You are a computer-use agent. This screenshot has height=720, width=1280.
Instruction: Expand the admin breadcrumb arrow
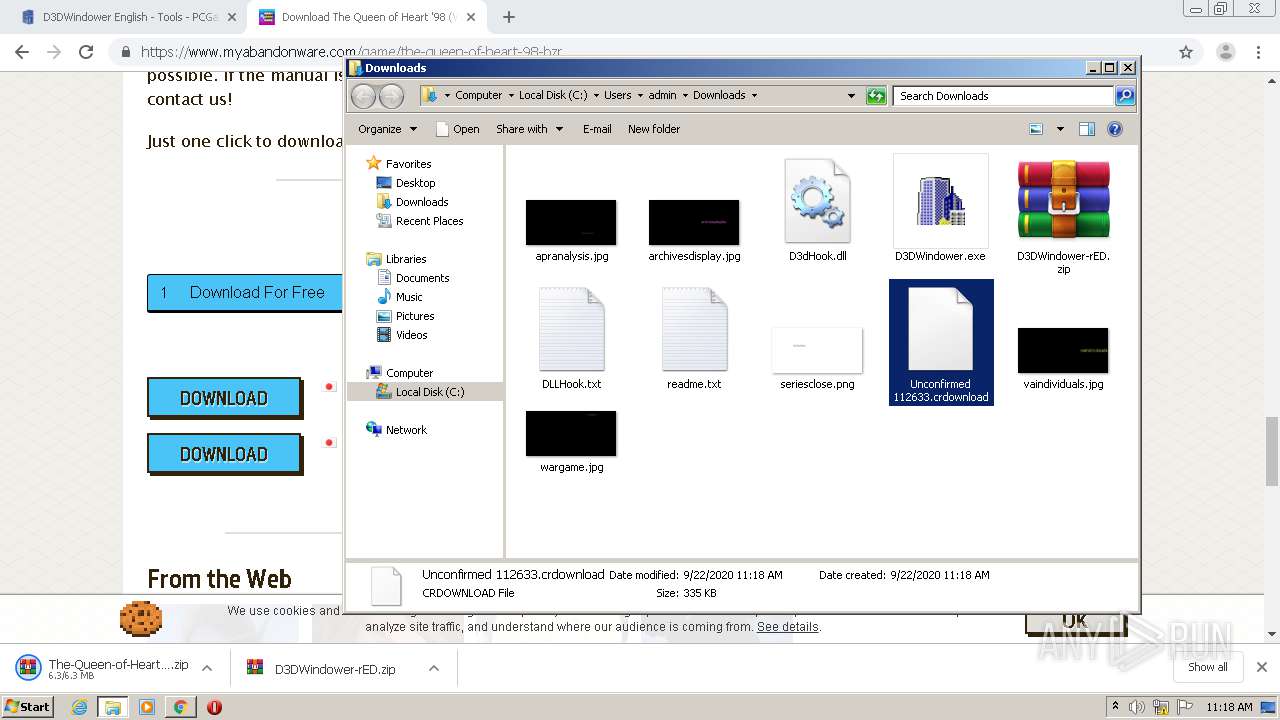[685, 96]
